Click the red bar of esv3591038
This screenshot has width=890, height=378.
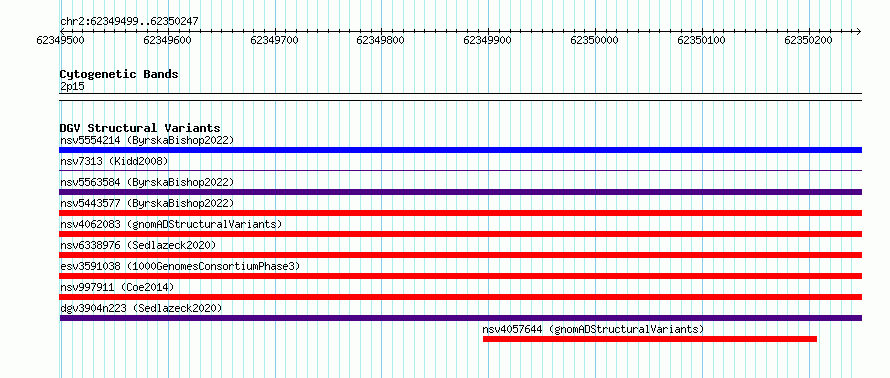(x=461, y=276)
